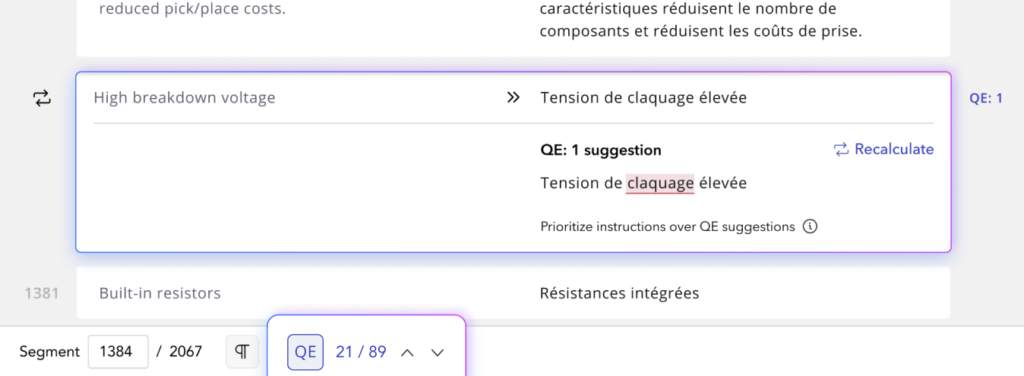Click the QE 21 / 89 issue counter

pos(360,352)
